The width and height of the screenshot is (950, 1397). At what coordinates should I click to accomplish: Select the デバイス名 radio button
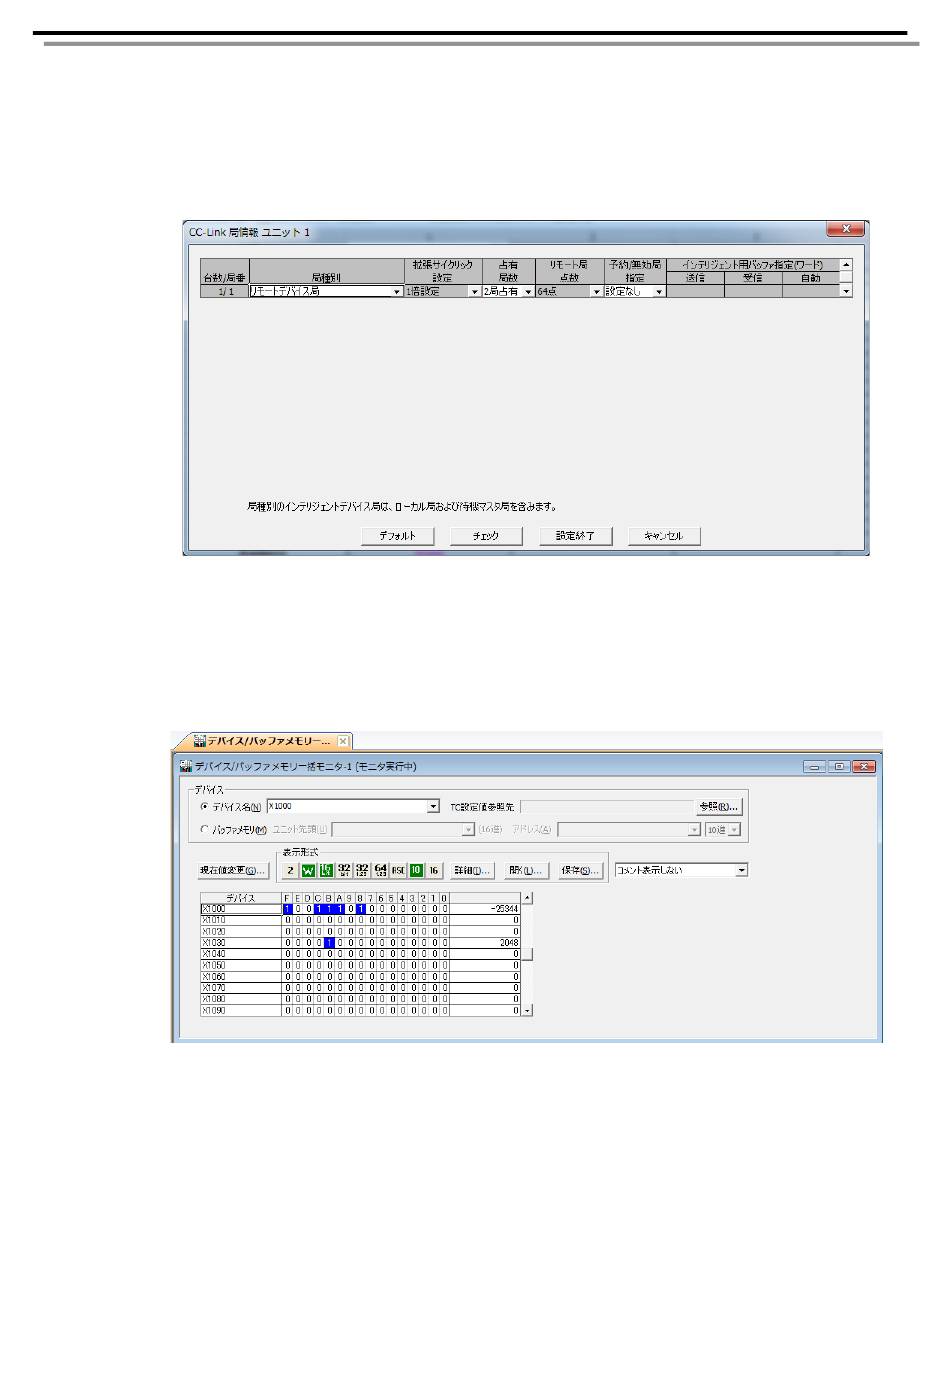point(205,806)
